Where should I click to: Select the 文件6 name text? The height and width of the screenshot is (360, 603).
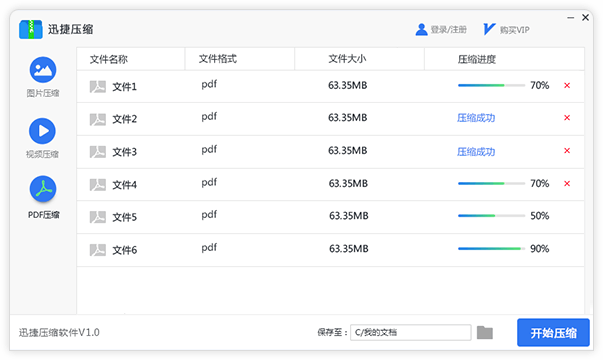[x=124, y=250]
